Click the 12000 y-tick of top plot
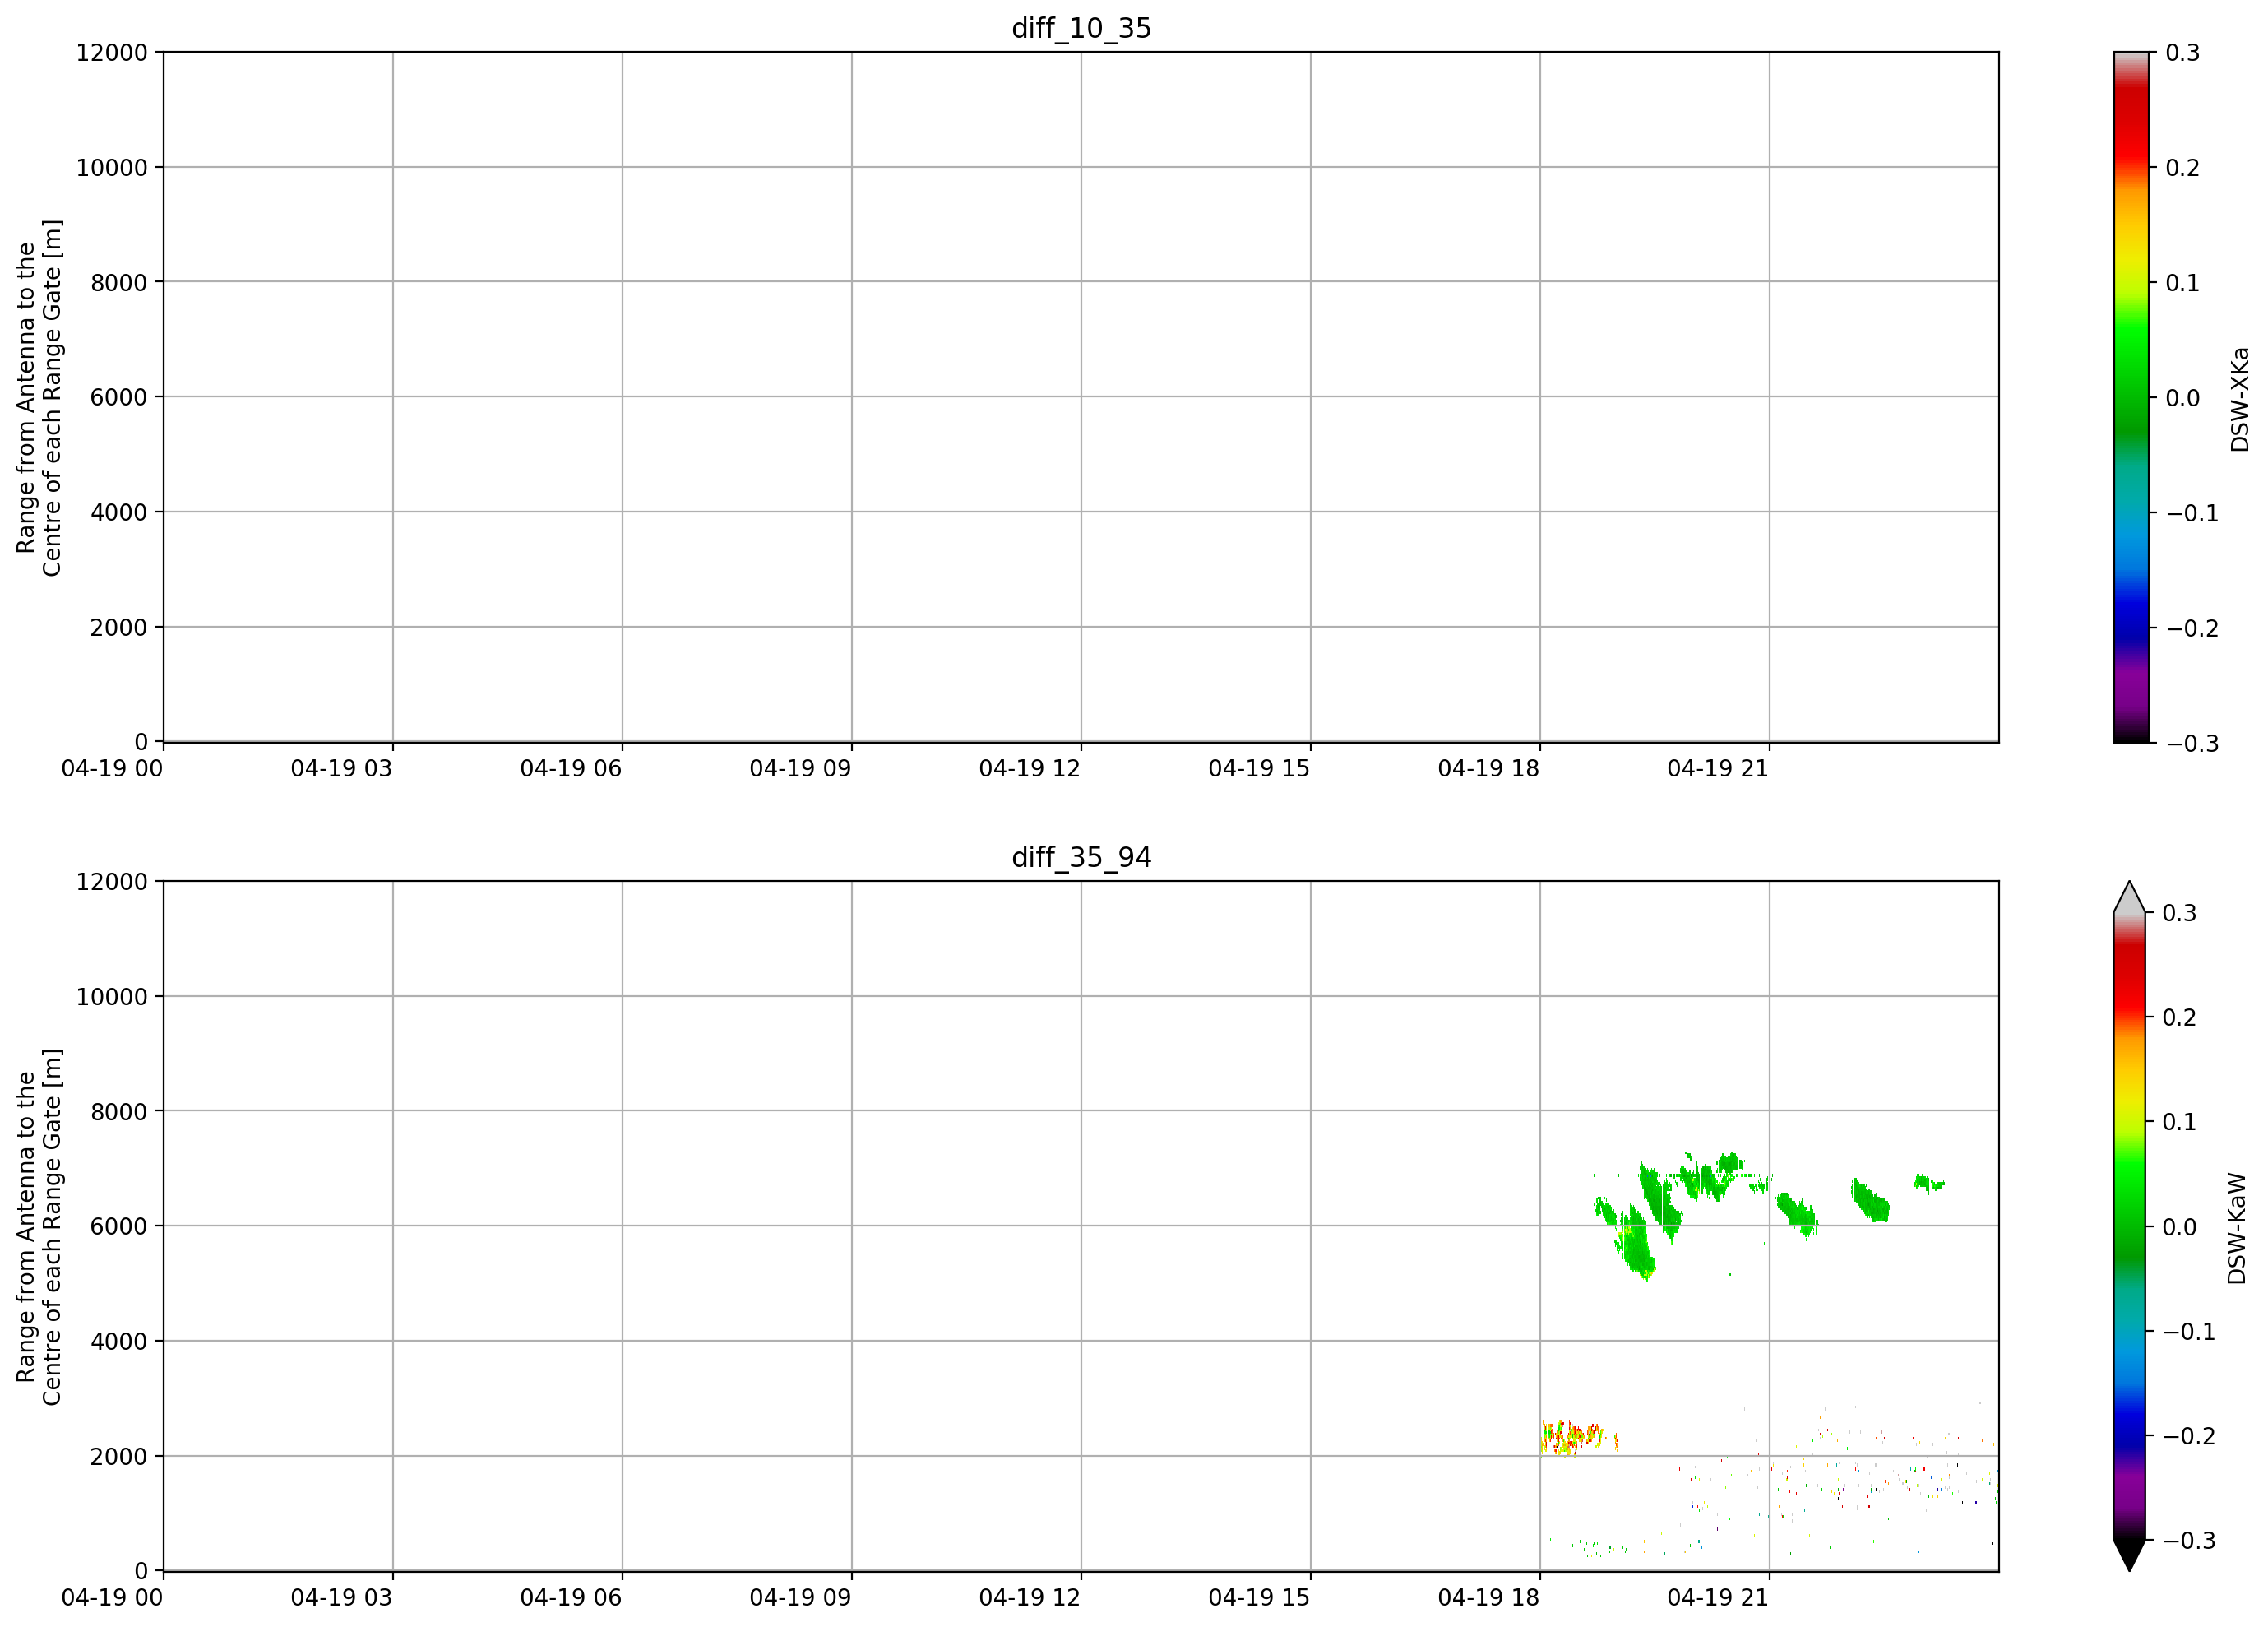This screenshot has height=1627, width=2268. click(x=112, y=52)
